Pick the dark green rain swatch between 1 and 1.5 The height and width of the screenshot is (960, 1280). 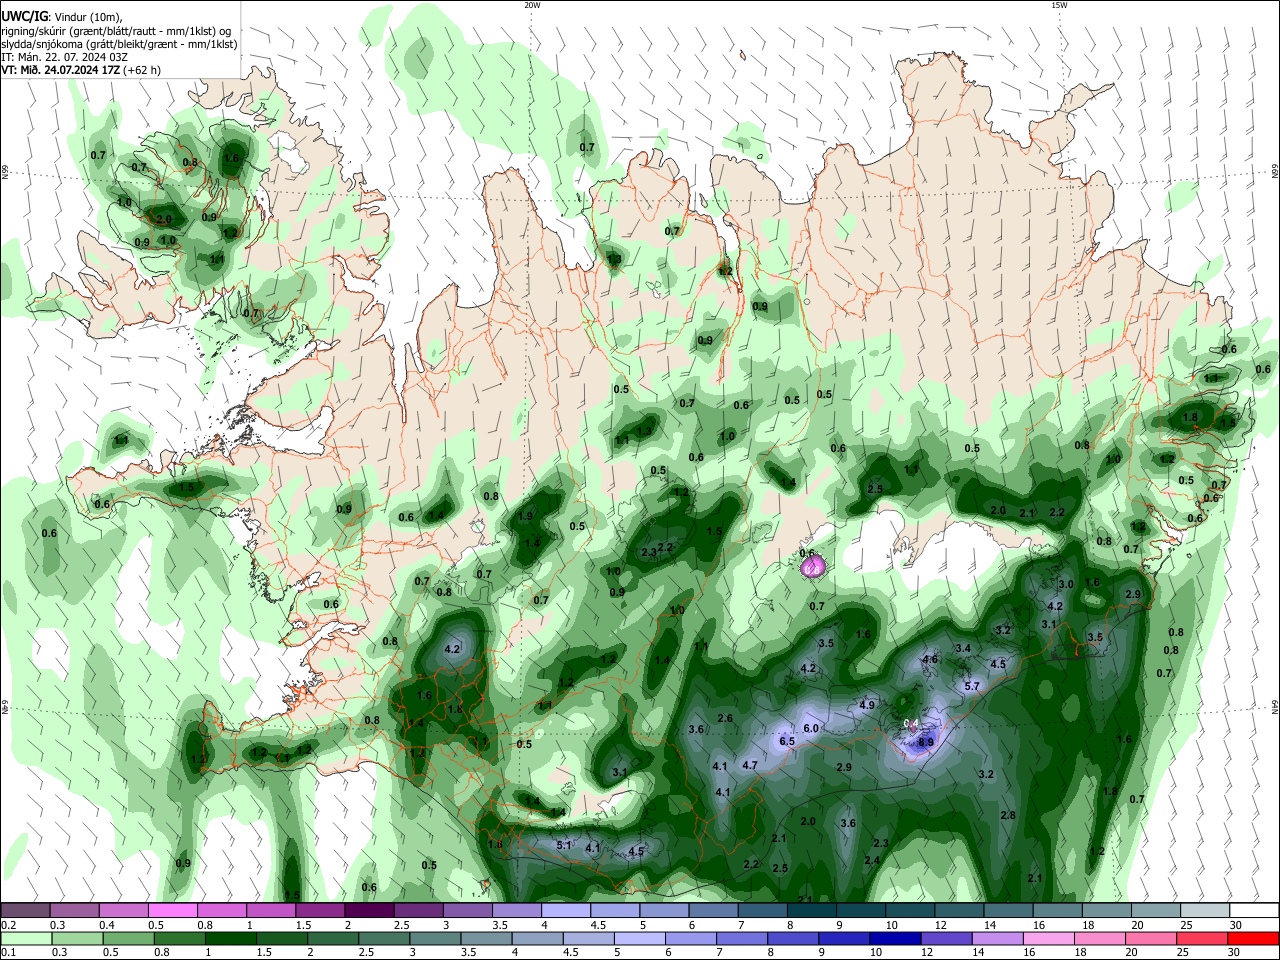pos(230,938)
